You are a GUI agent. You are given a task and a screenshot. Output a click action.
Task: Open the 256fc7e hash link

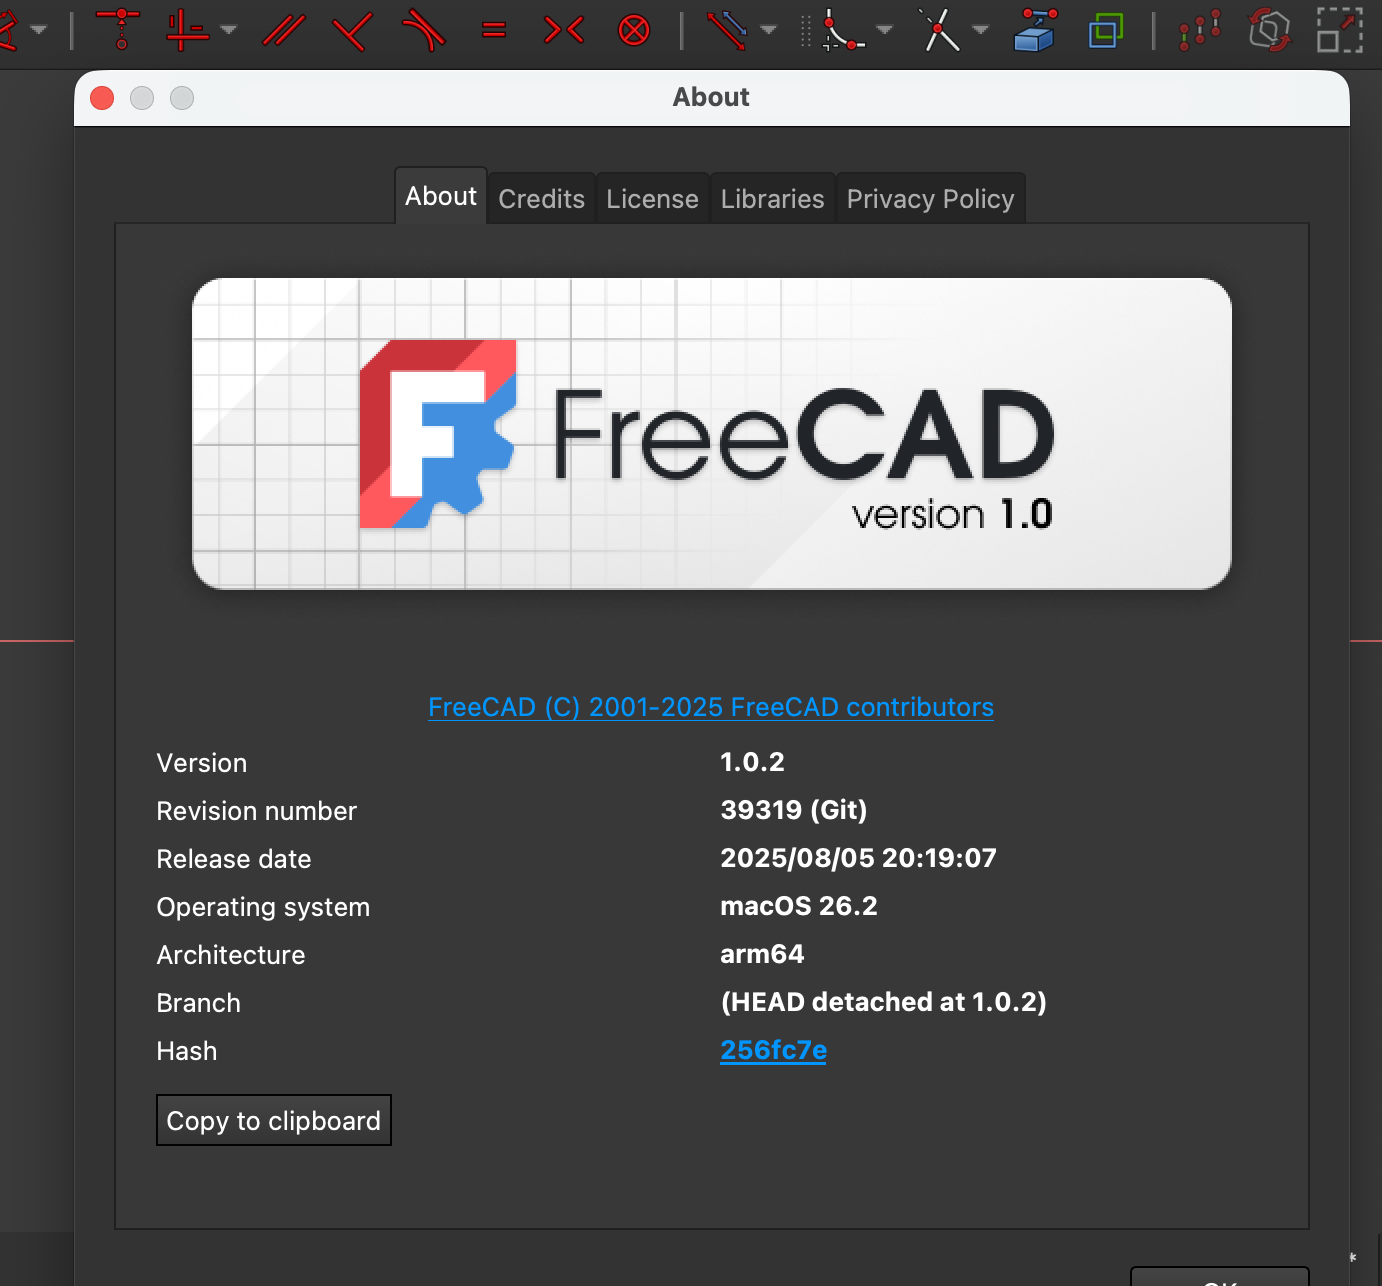tap(773, 1050)
